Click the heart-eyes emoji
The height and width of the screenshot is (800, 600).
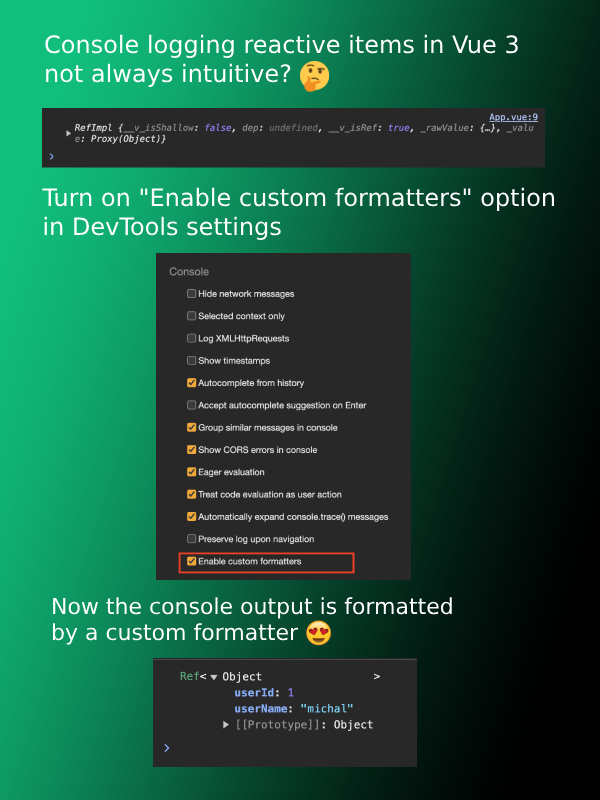click(319, 633)
